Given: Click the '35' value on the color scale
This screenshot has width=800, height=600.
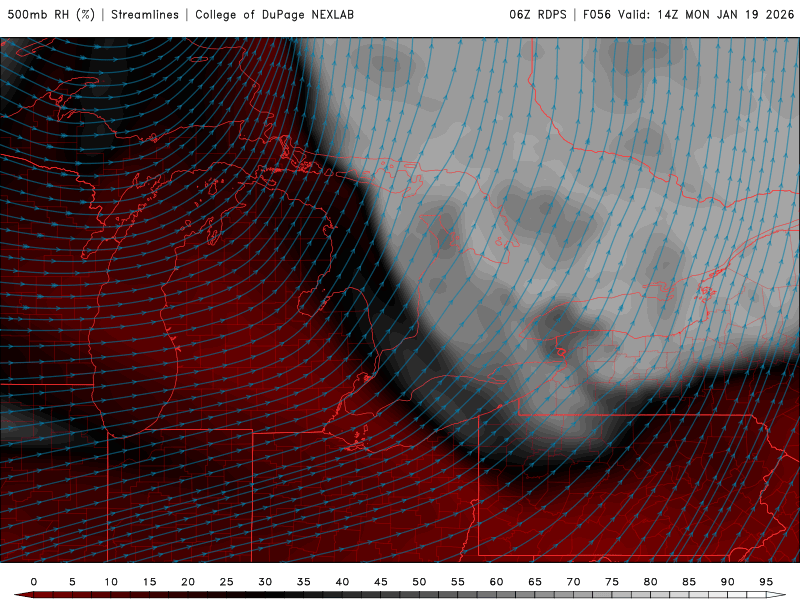Looking at the screenshot, I should tap(304, 582).
